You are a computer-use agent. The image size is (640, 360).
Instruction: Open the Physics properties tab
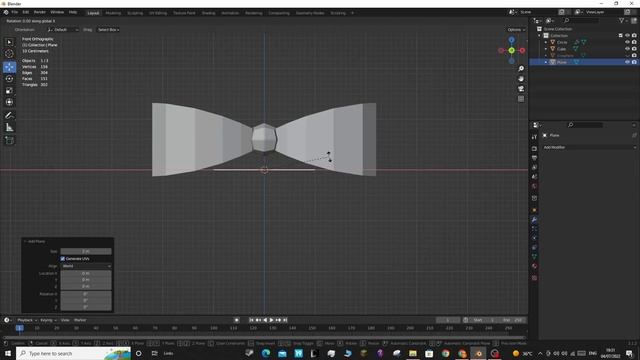coord(534,238)
